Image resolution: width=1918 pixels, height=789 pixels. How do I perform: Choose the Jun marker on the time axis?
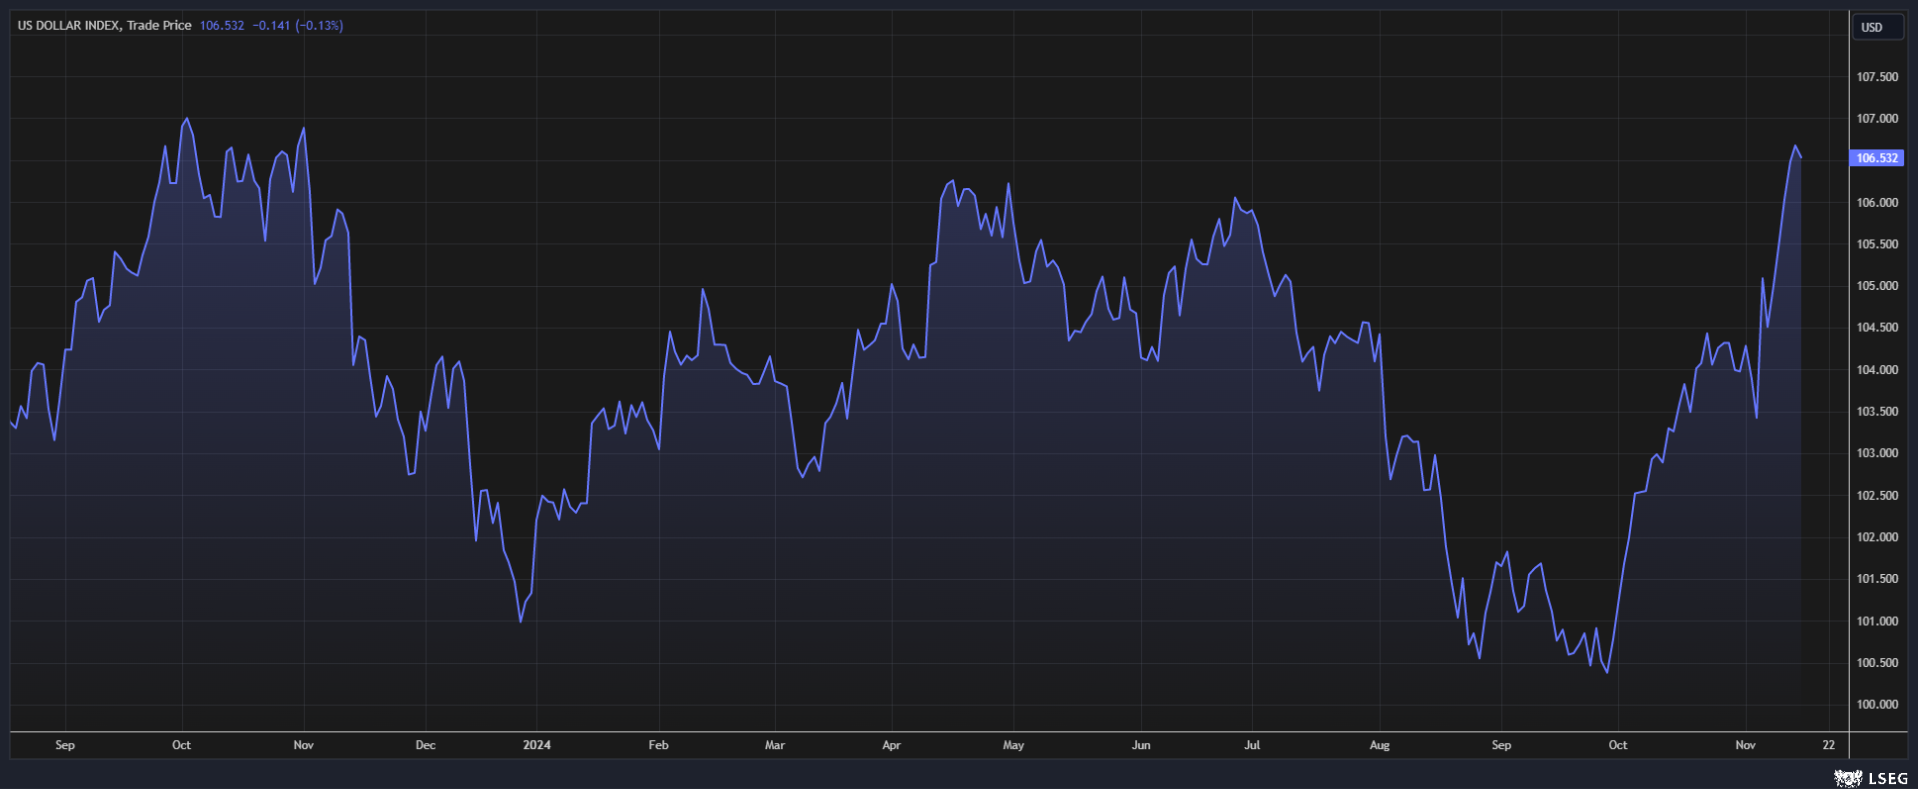click(1141, 745)
